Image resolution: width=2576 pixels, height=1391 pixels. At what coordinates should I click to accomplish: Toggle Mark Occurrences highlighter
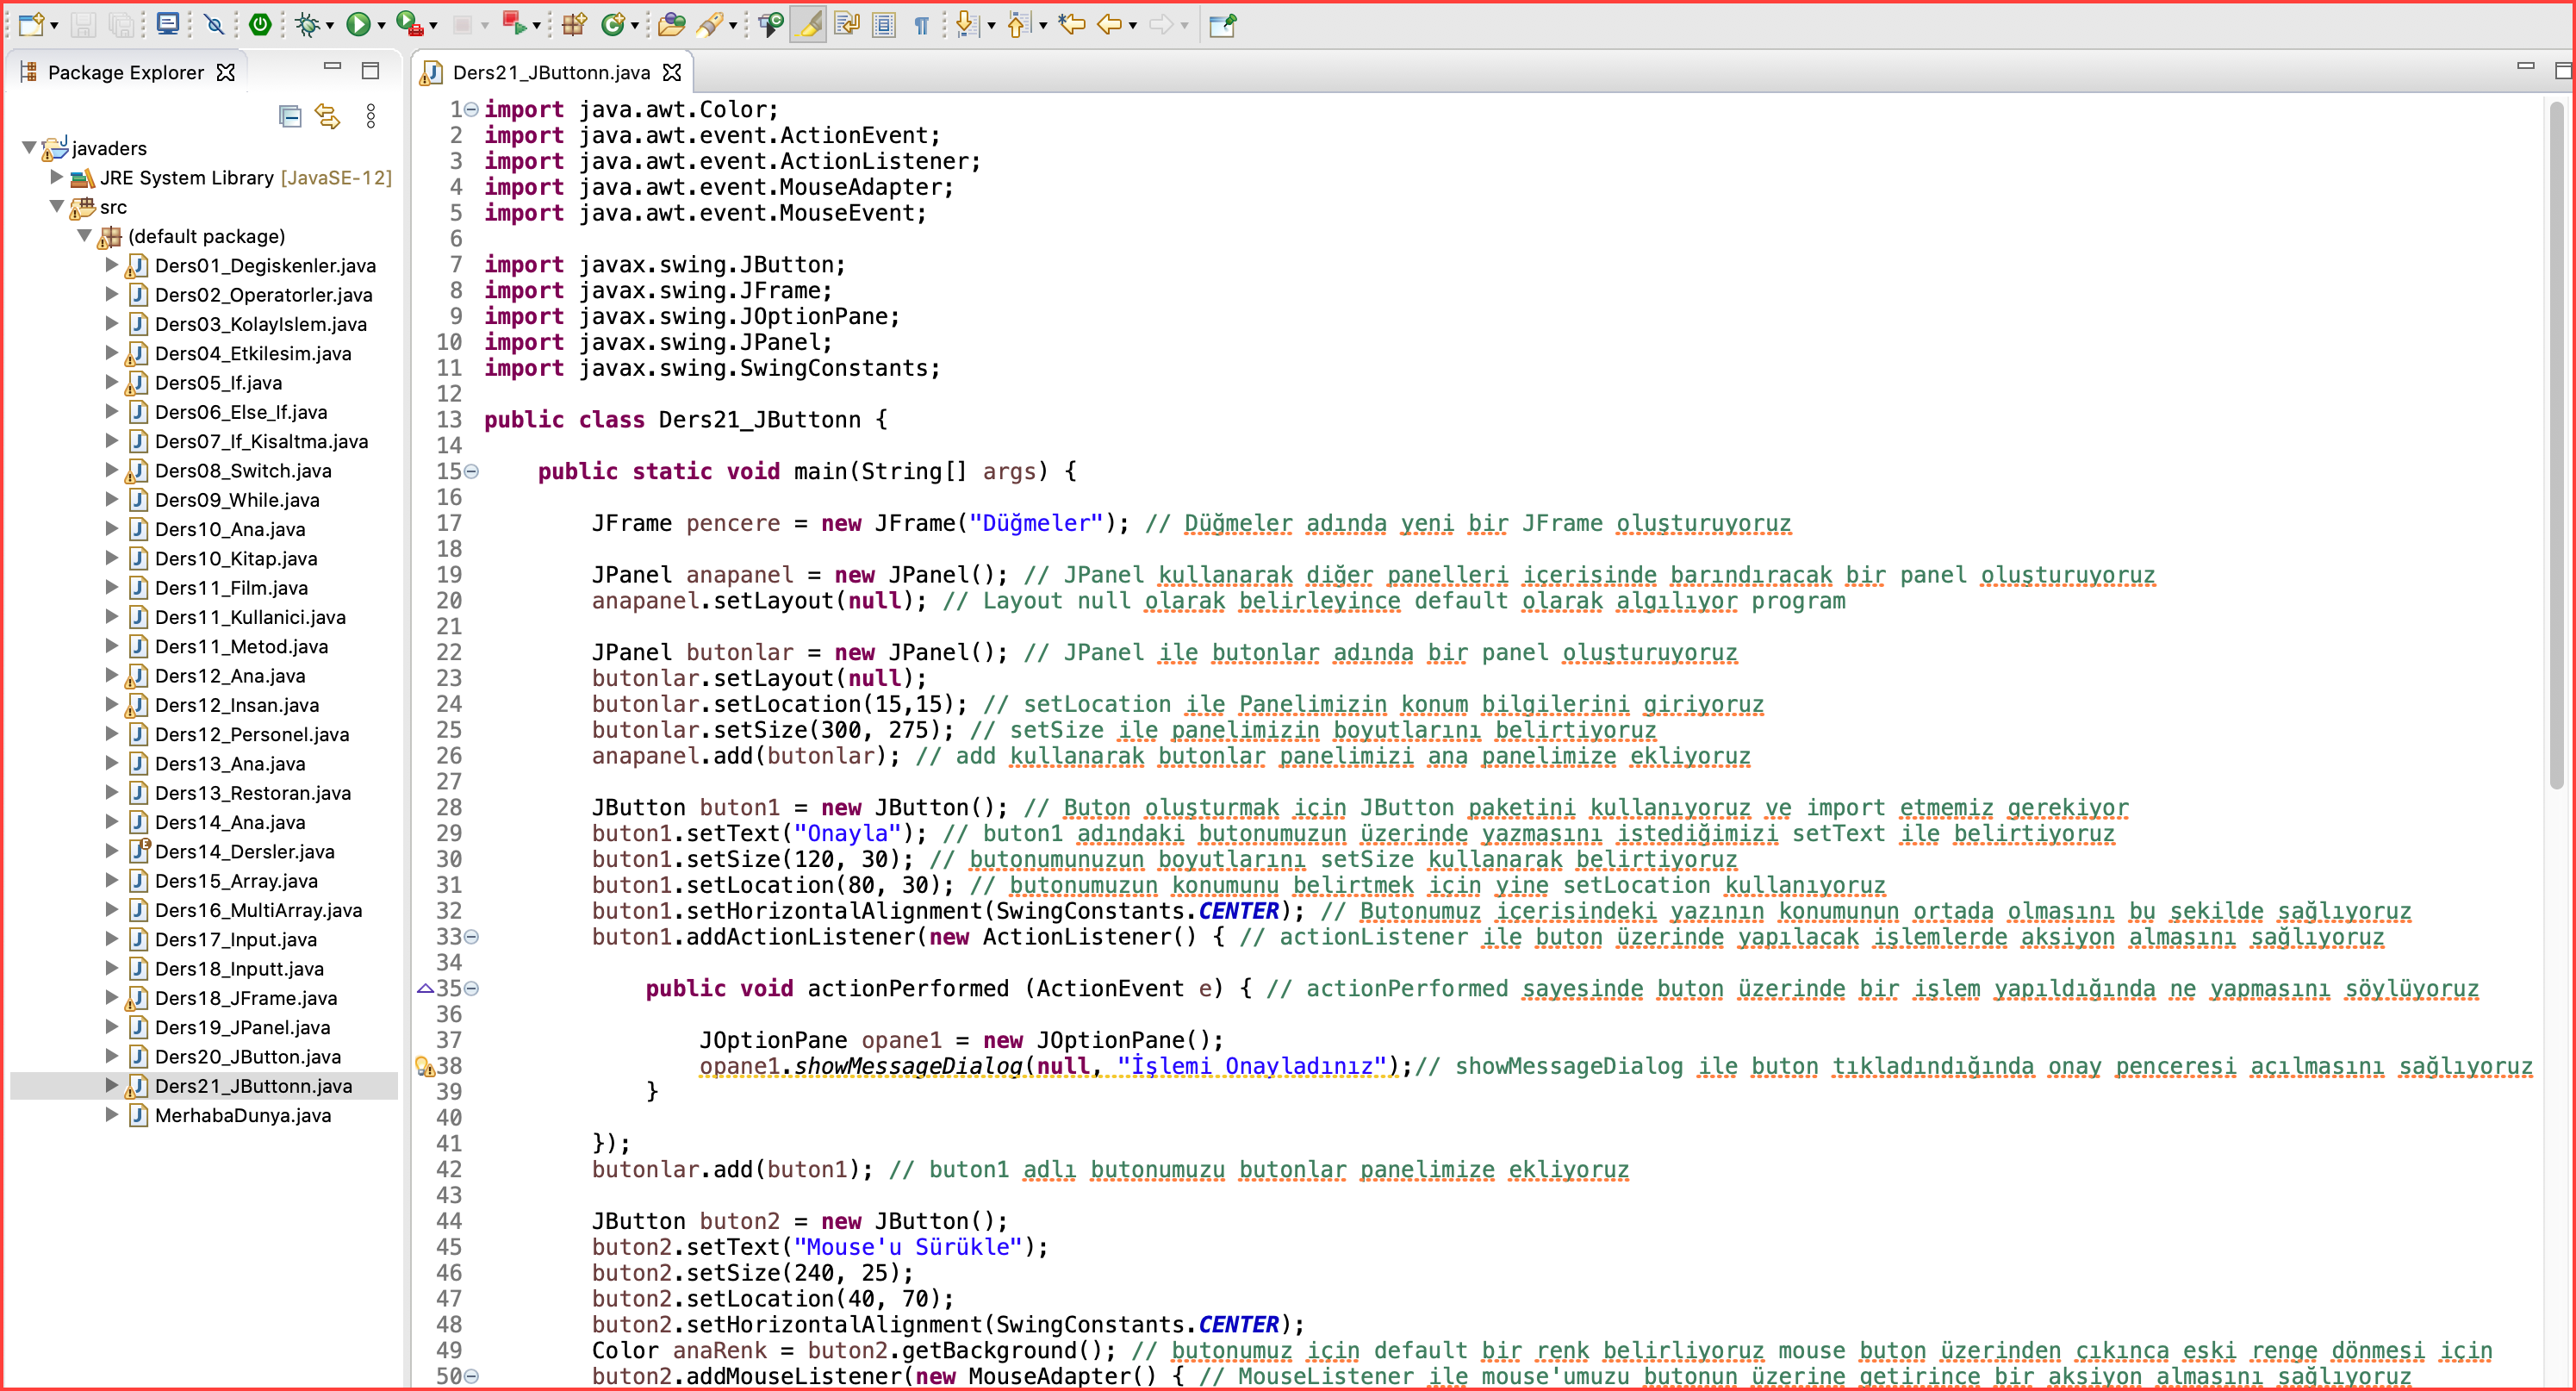pos(808,24)
